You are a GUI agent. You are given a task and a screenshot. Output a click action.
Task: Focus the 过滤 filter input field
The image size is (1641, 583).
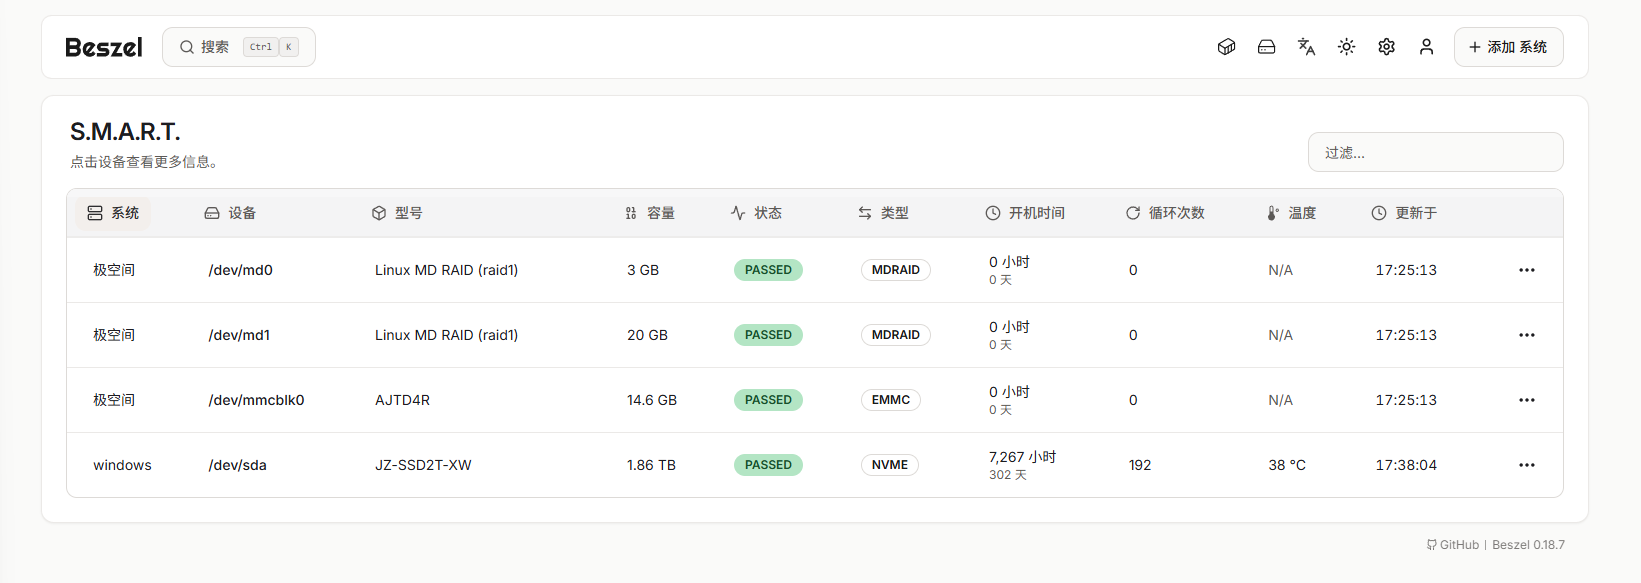[1435, 153]
